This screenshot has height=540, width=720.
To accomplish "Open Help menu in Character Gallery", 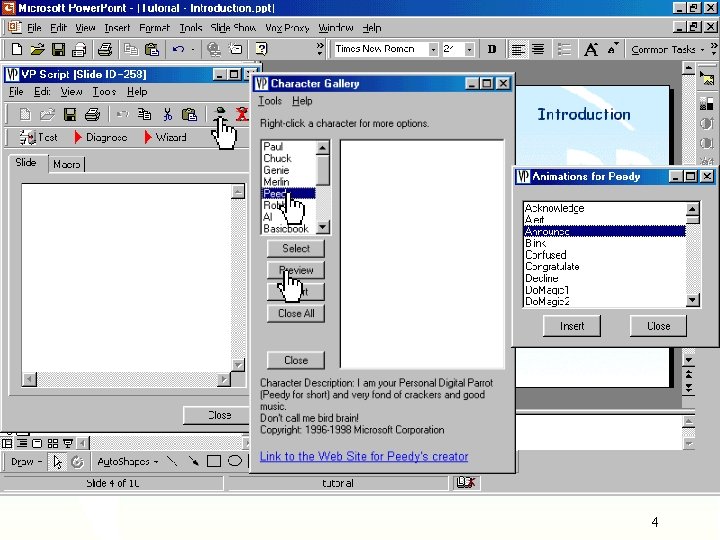I will pyautogui.click(x=302, y=101).
